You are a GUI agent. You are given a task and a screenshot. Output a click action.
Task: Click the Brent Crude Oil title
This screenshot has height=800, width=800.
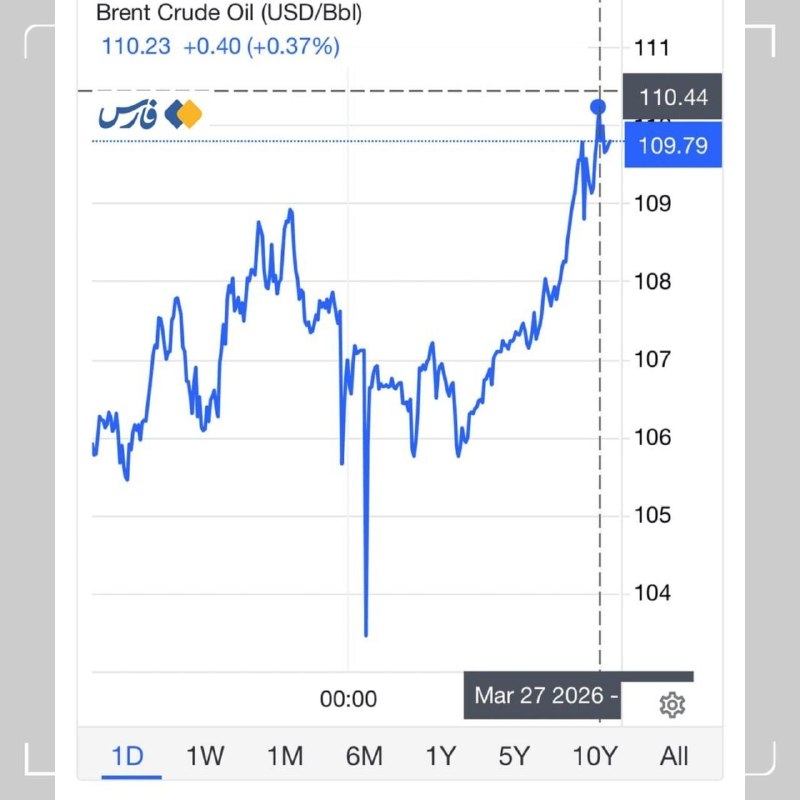[229, 13]
